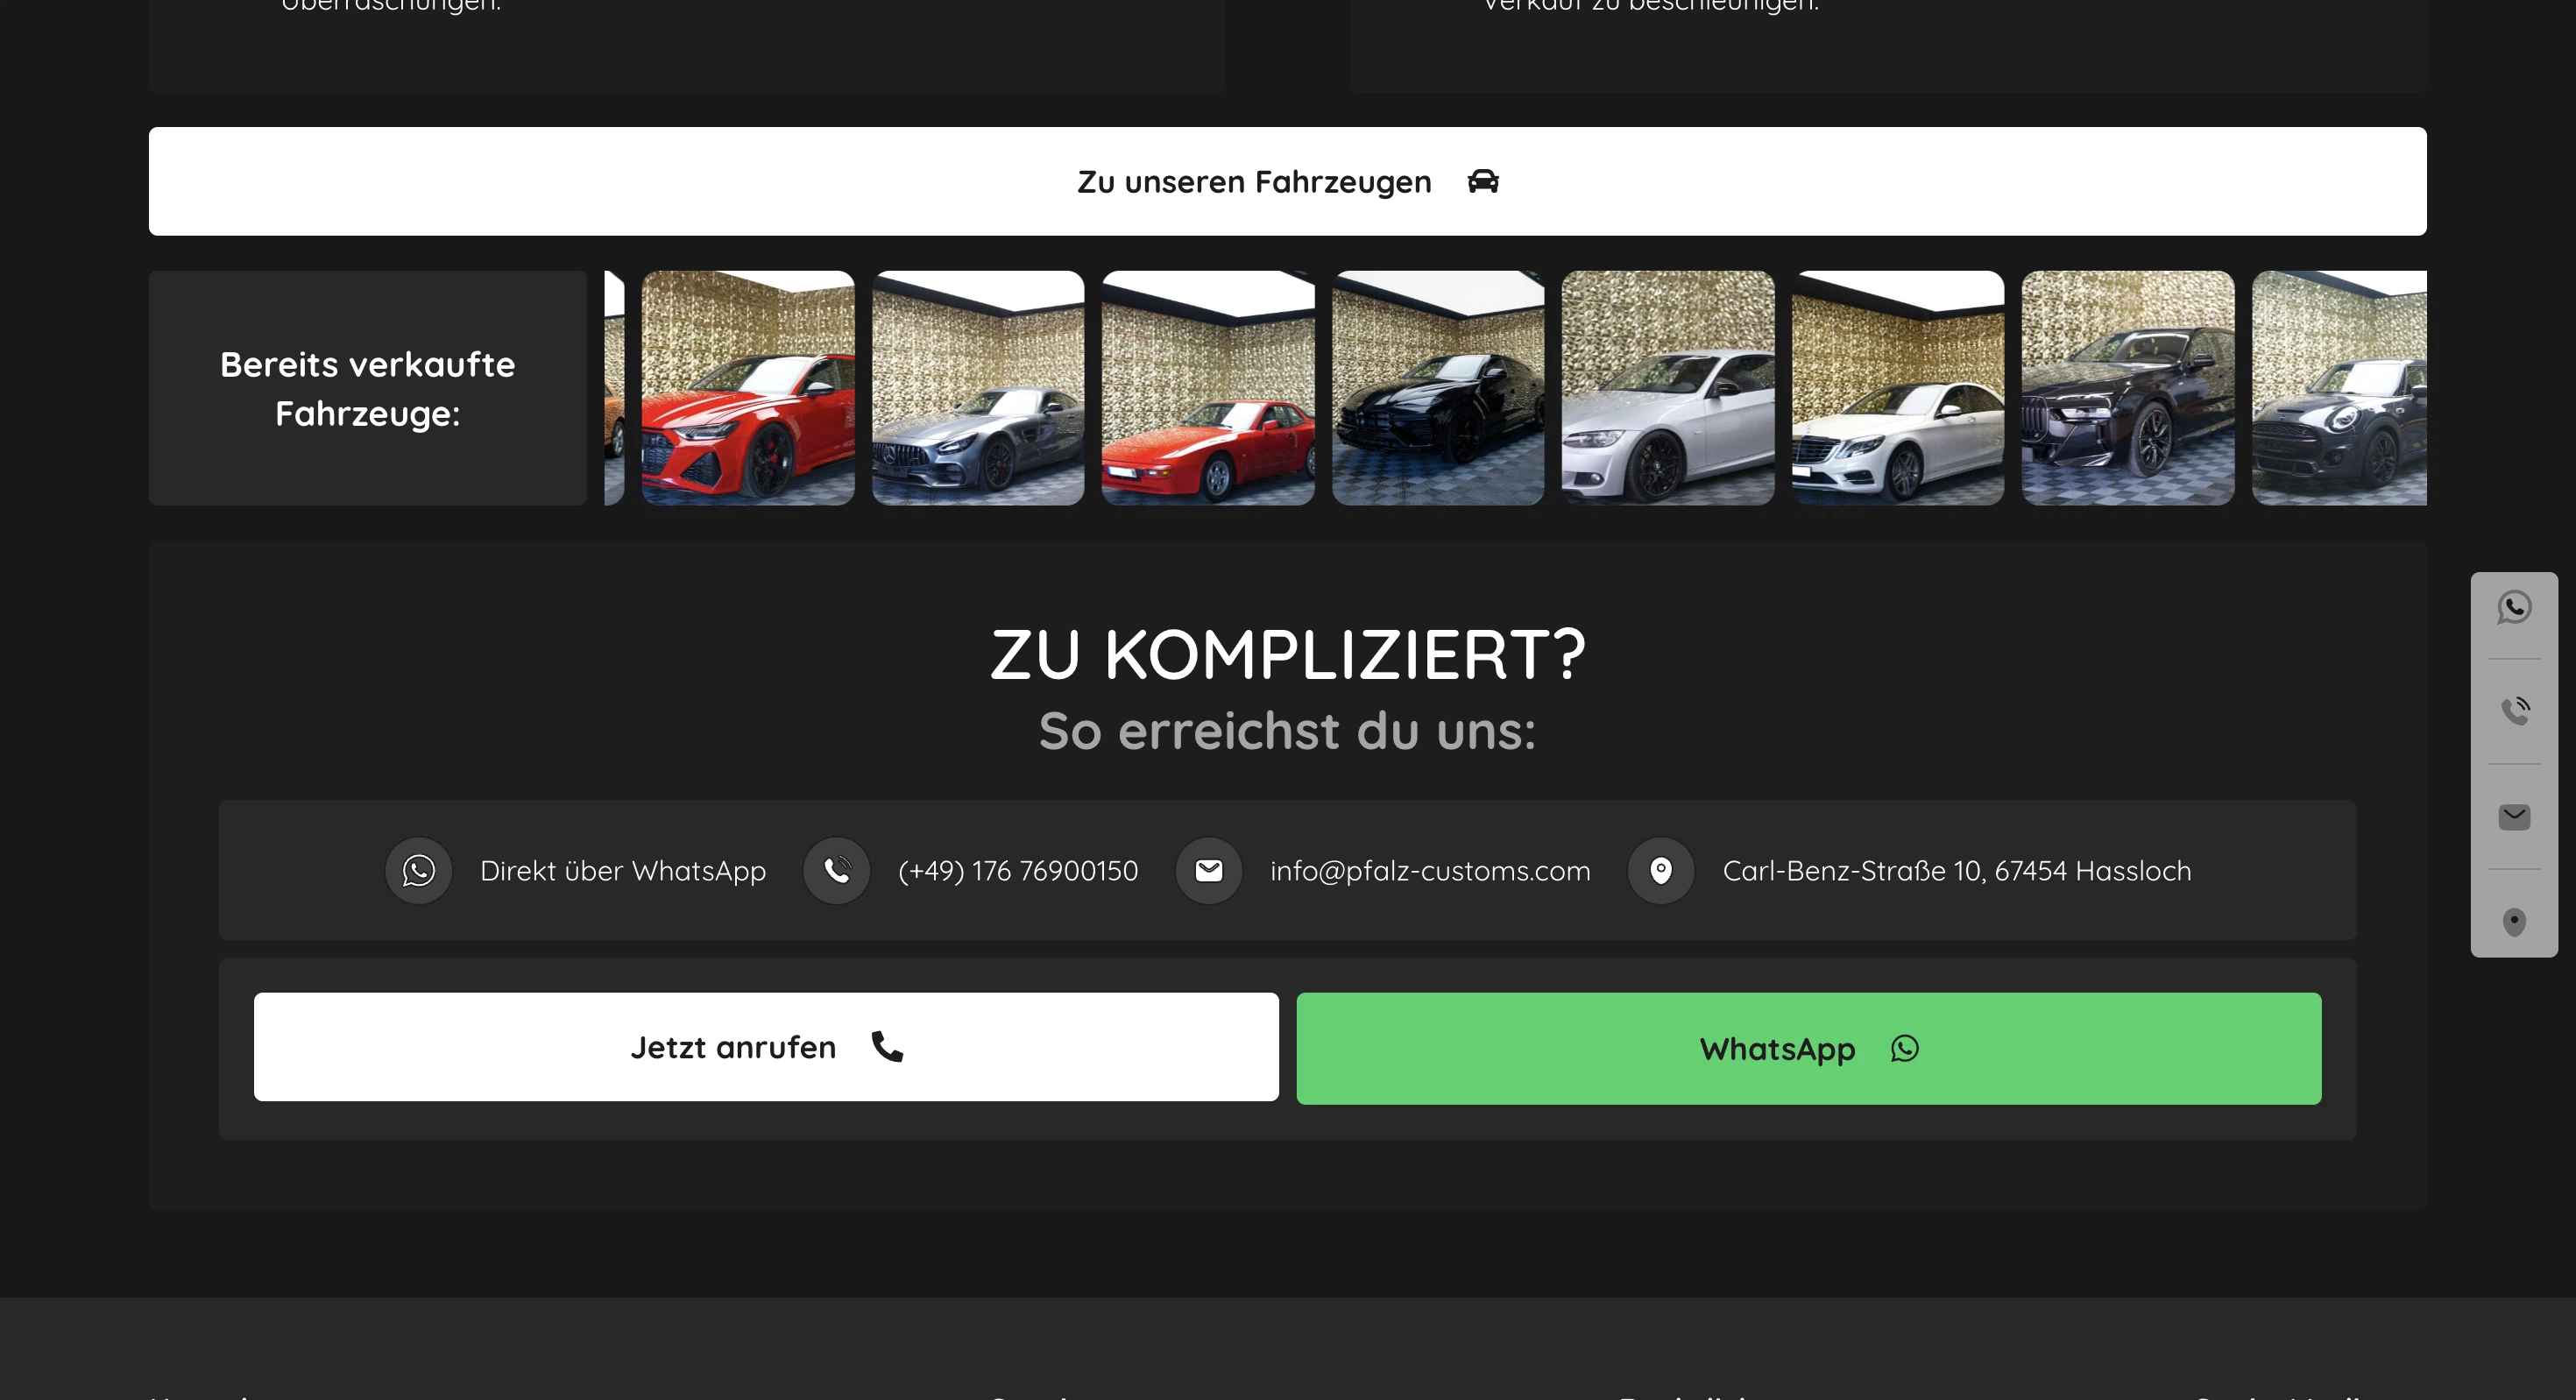
Task: View the red classic Porsche thumbnail
Action: (x=1208, y=388)
